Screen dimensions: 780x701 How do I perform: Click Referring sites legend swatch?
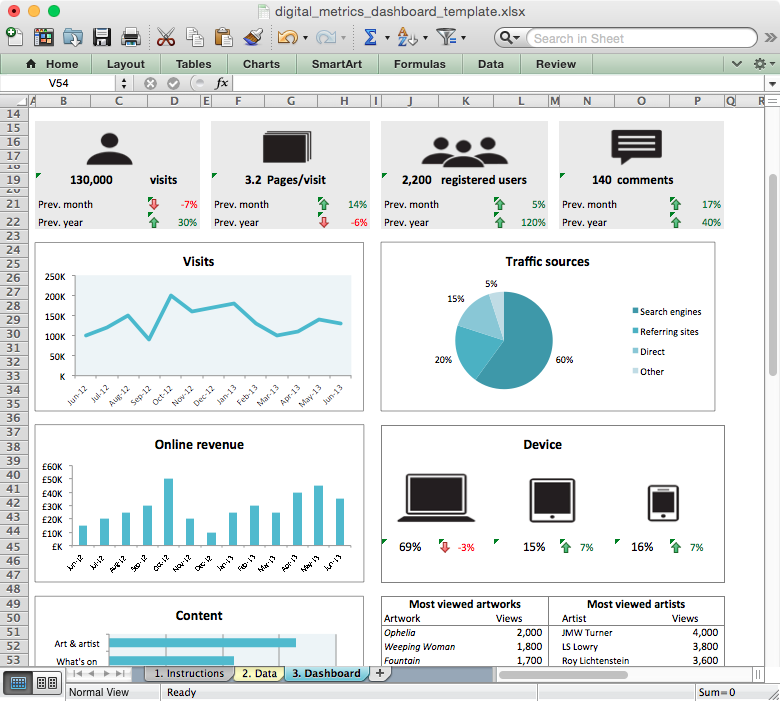[x=635, y=331]
